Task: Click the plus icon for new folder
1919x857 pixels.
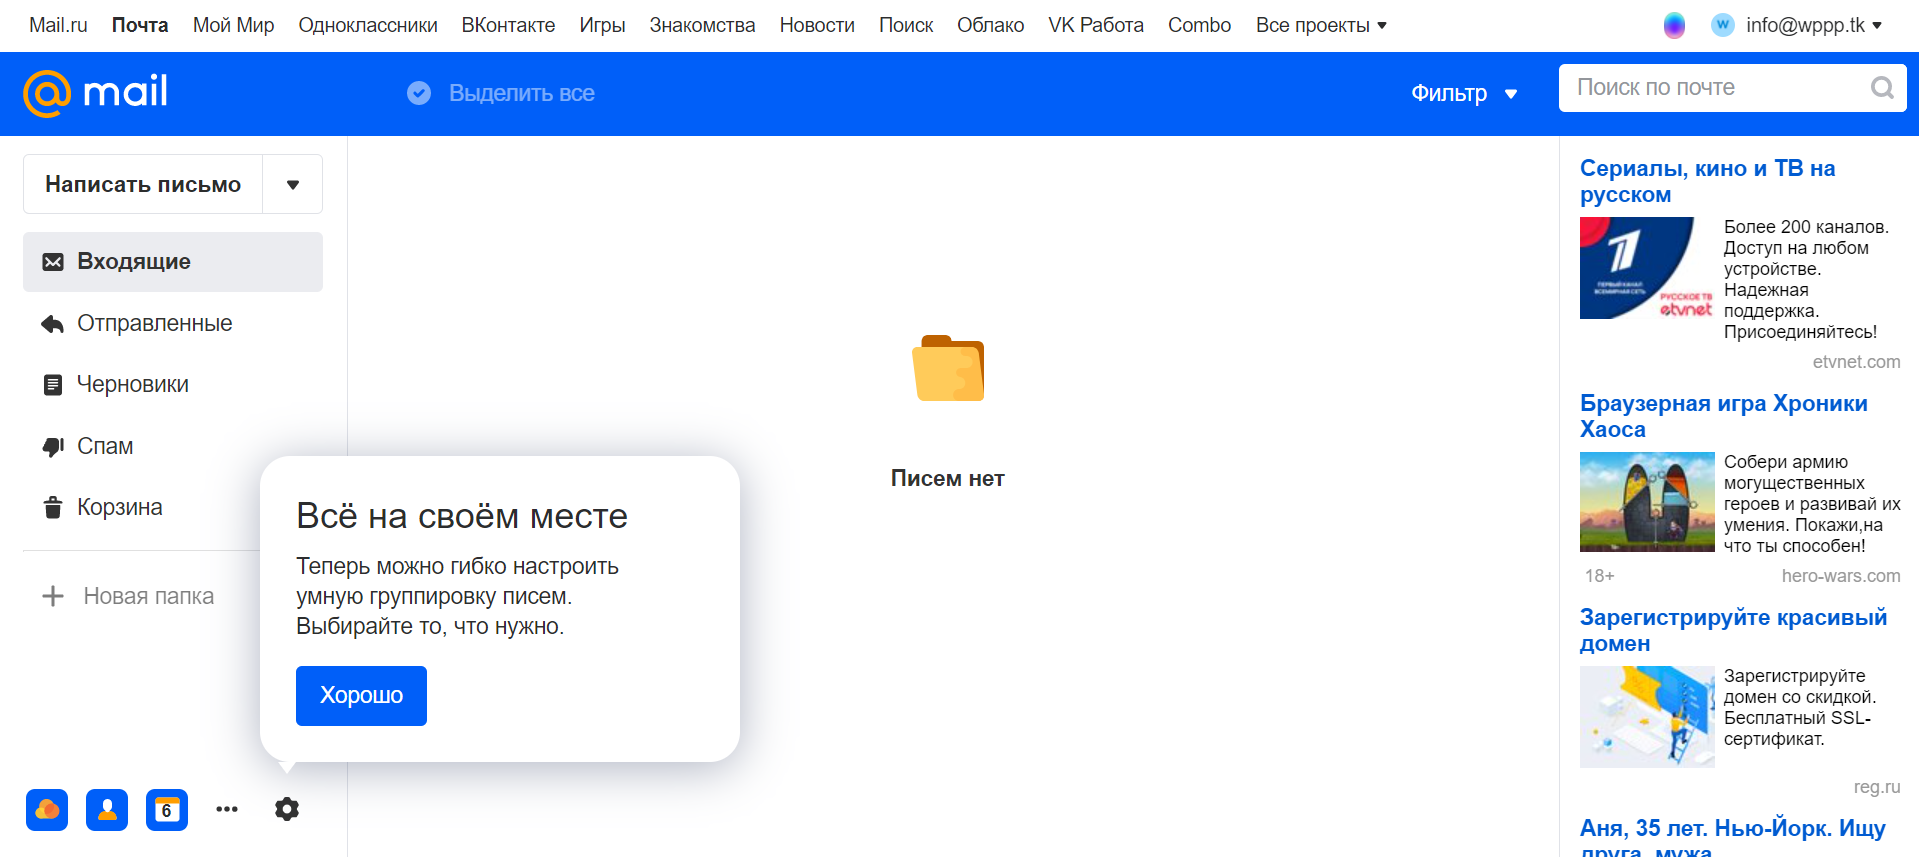Action: point(53,597)
